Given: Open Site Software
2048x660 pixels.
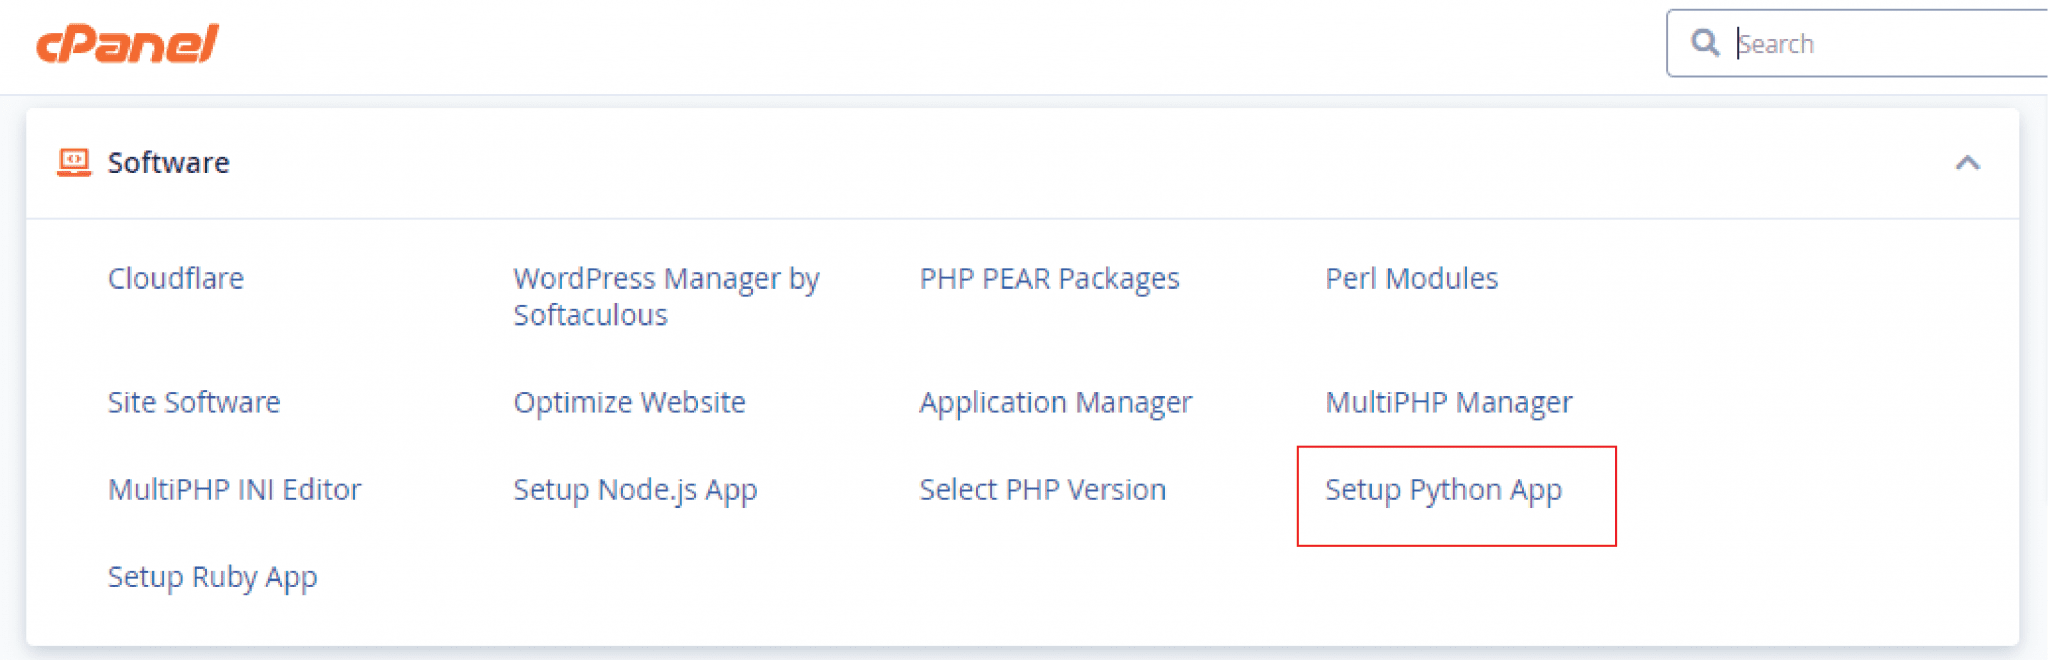Looking at the screenshot, I should coord(194,402).
